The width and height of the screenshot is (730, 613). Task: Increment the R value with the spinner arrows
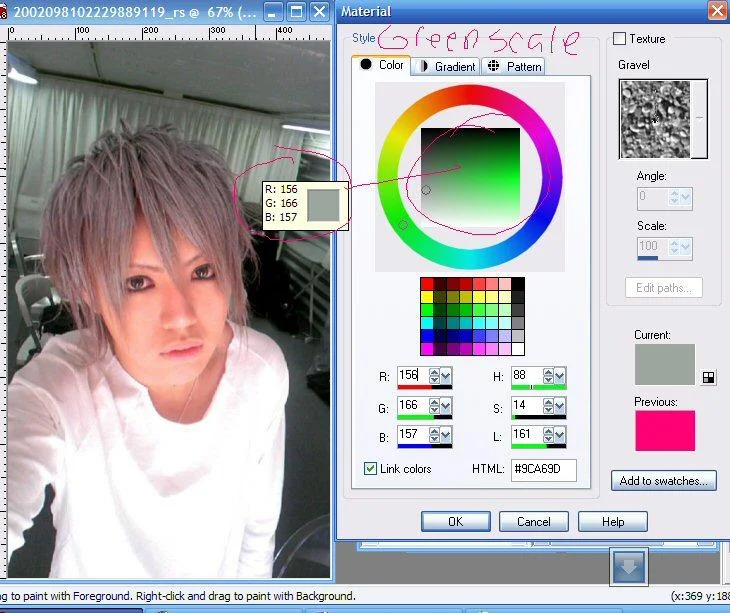(434, 372)
